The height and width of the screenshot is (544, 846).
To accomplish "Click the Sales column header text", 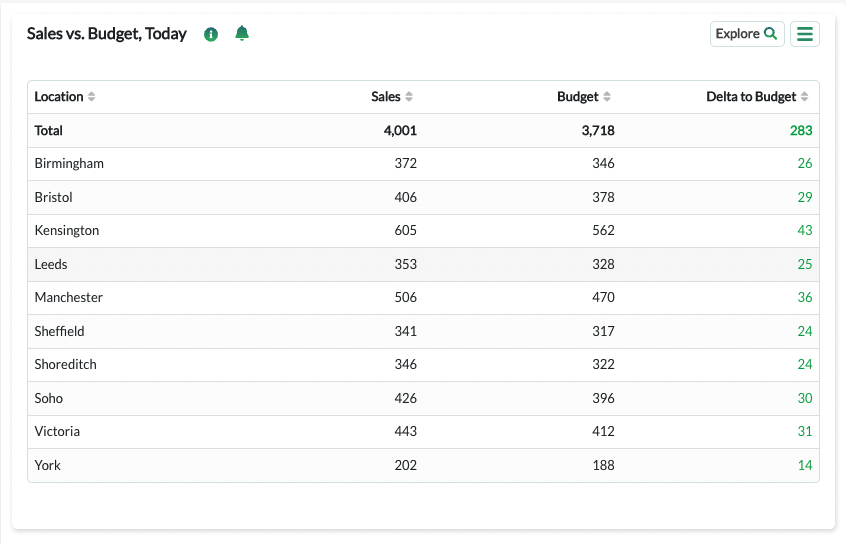I will point(386,97).
